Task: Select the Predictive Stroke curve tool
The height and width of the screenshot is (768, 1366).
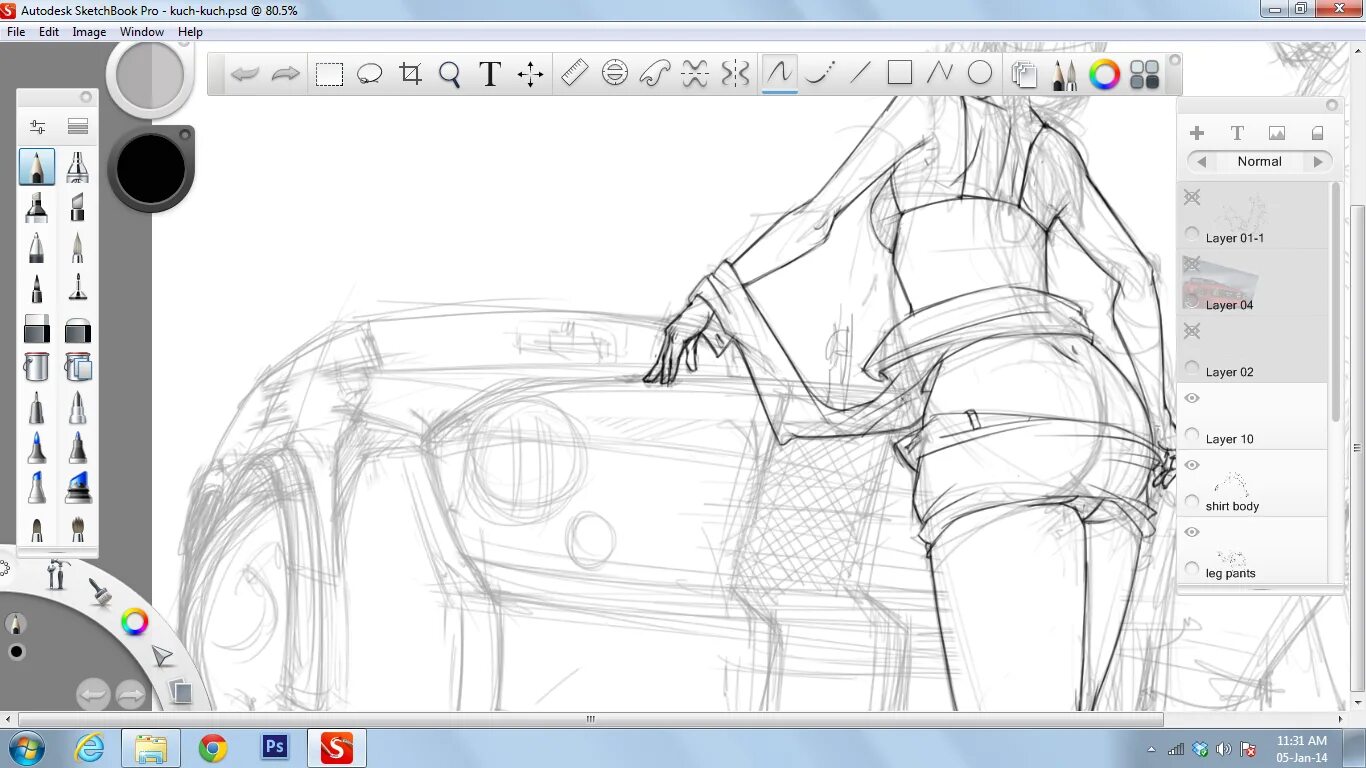Action: tap(820, 73)
